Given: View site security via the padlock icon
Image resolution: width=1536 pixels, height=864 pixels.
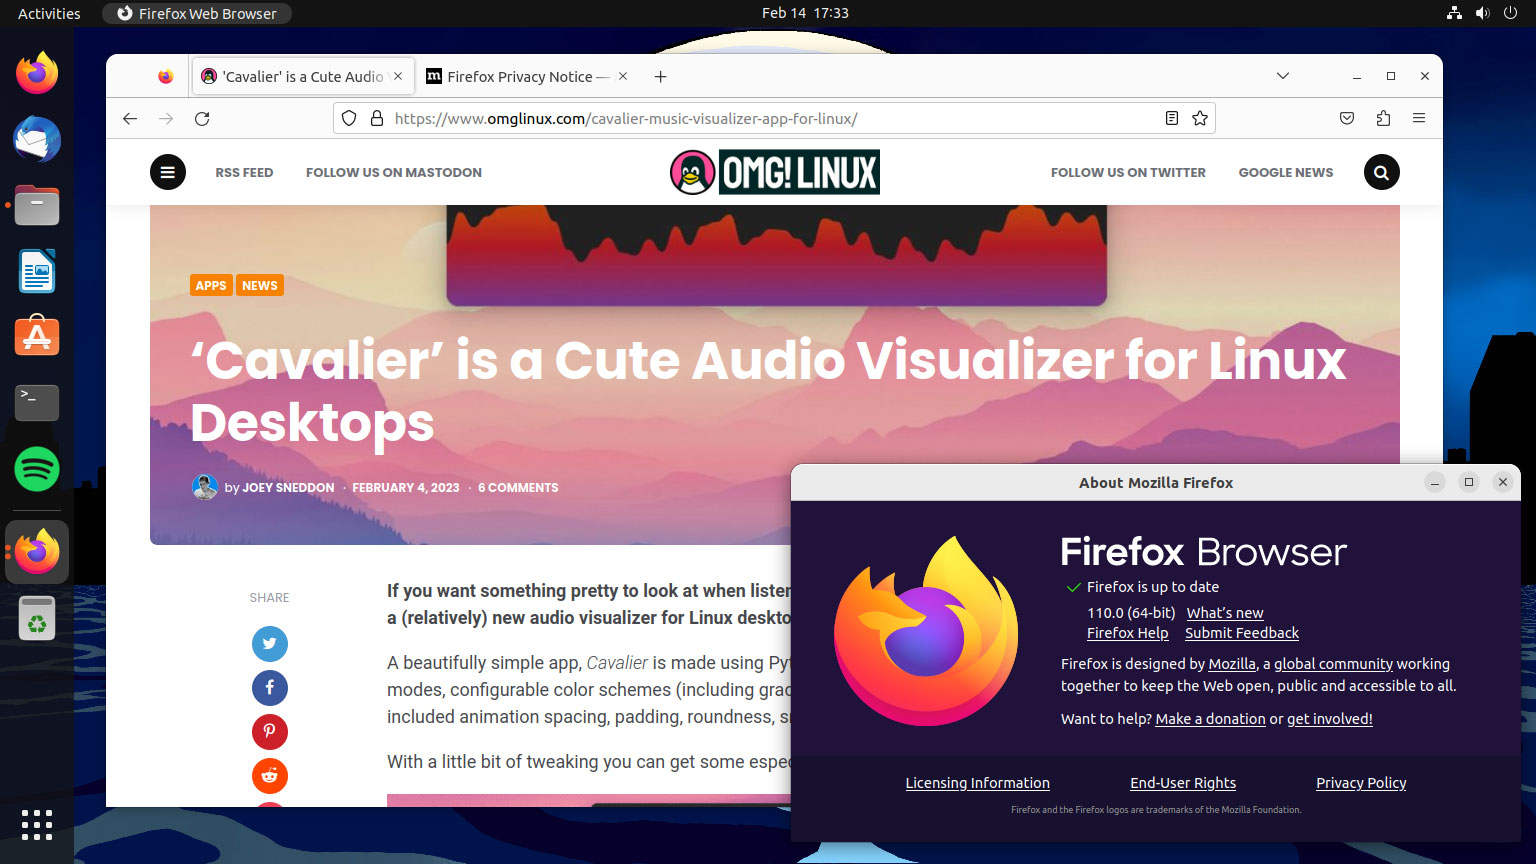Looking at the screenshot, I should tap(377, 118).
